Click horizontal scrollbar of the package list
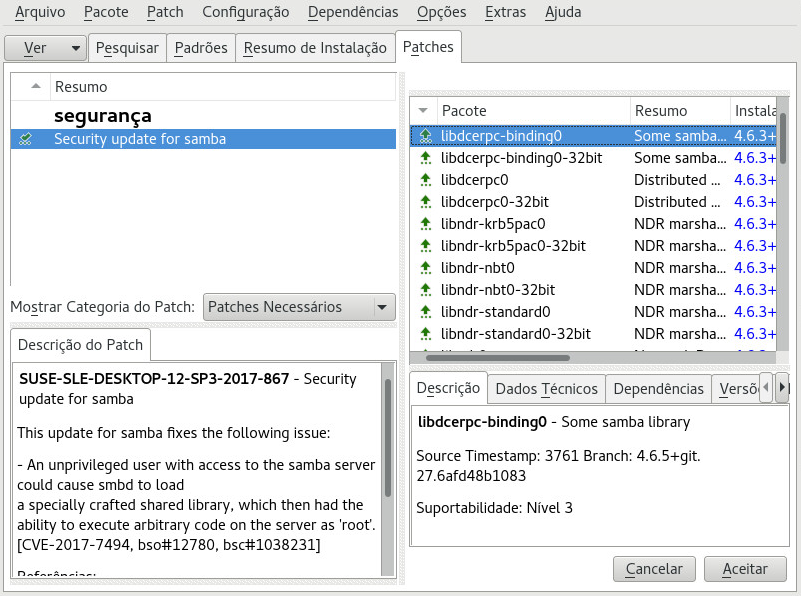The height and width of the screenshot is (596, 801). click(498, 357)
